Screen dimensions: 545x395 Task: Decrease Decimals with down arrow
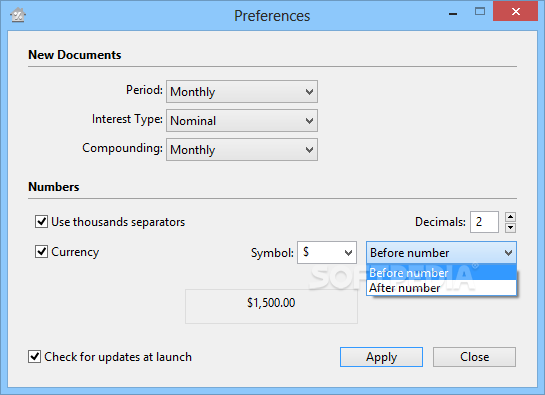510,228
